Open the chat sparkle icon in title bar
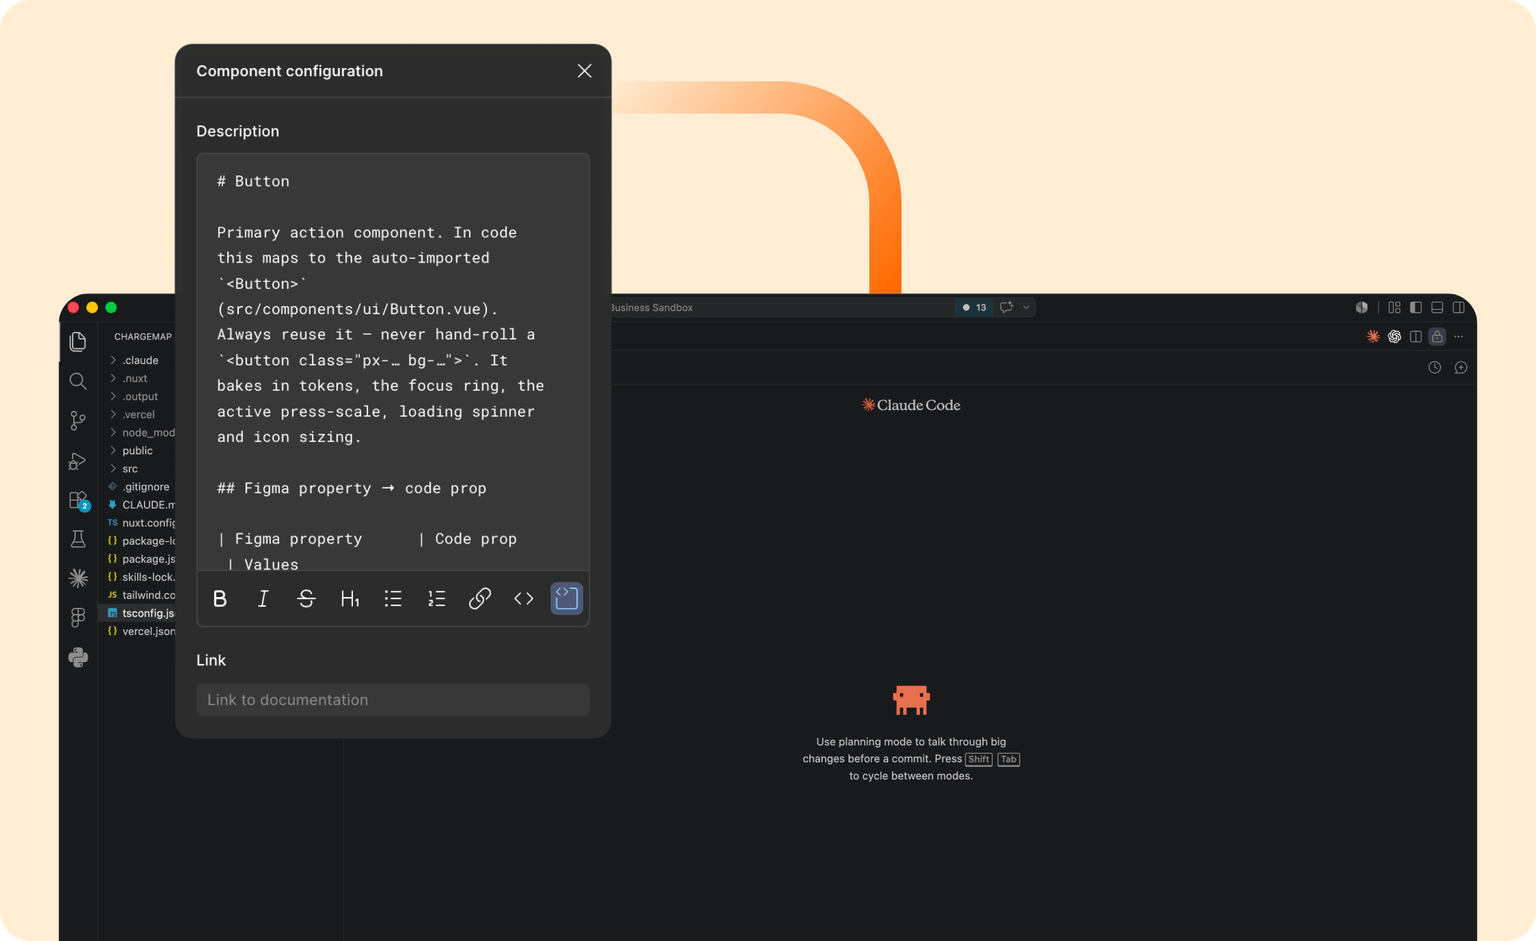The image size is (1536, 941). pyautogui.click(x=1006, y=307)
